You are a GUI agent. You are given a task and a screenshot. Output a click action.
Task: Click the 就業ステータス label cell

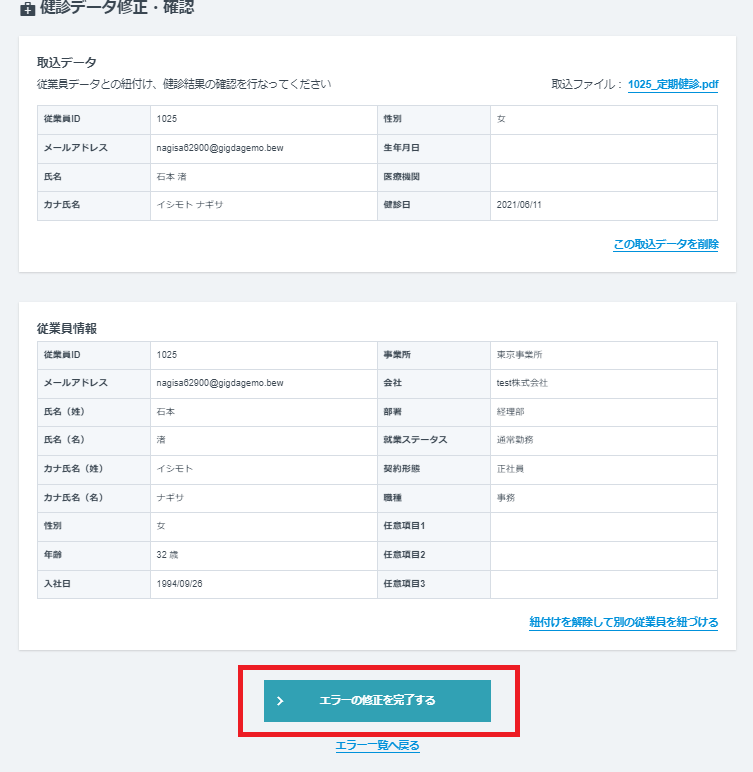click(434, 440)
